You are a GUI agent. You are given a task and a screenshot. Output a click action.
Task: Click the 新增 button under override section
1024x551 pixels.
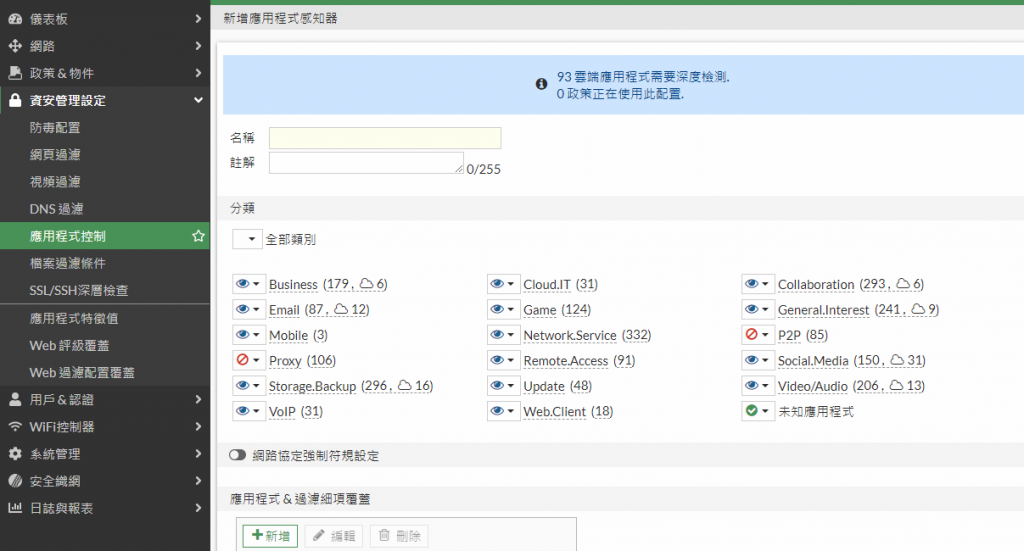click(270, 536)
